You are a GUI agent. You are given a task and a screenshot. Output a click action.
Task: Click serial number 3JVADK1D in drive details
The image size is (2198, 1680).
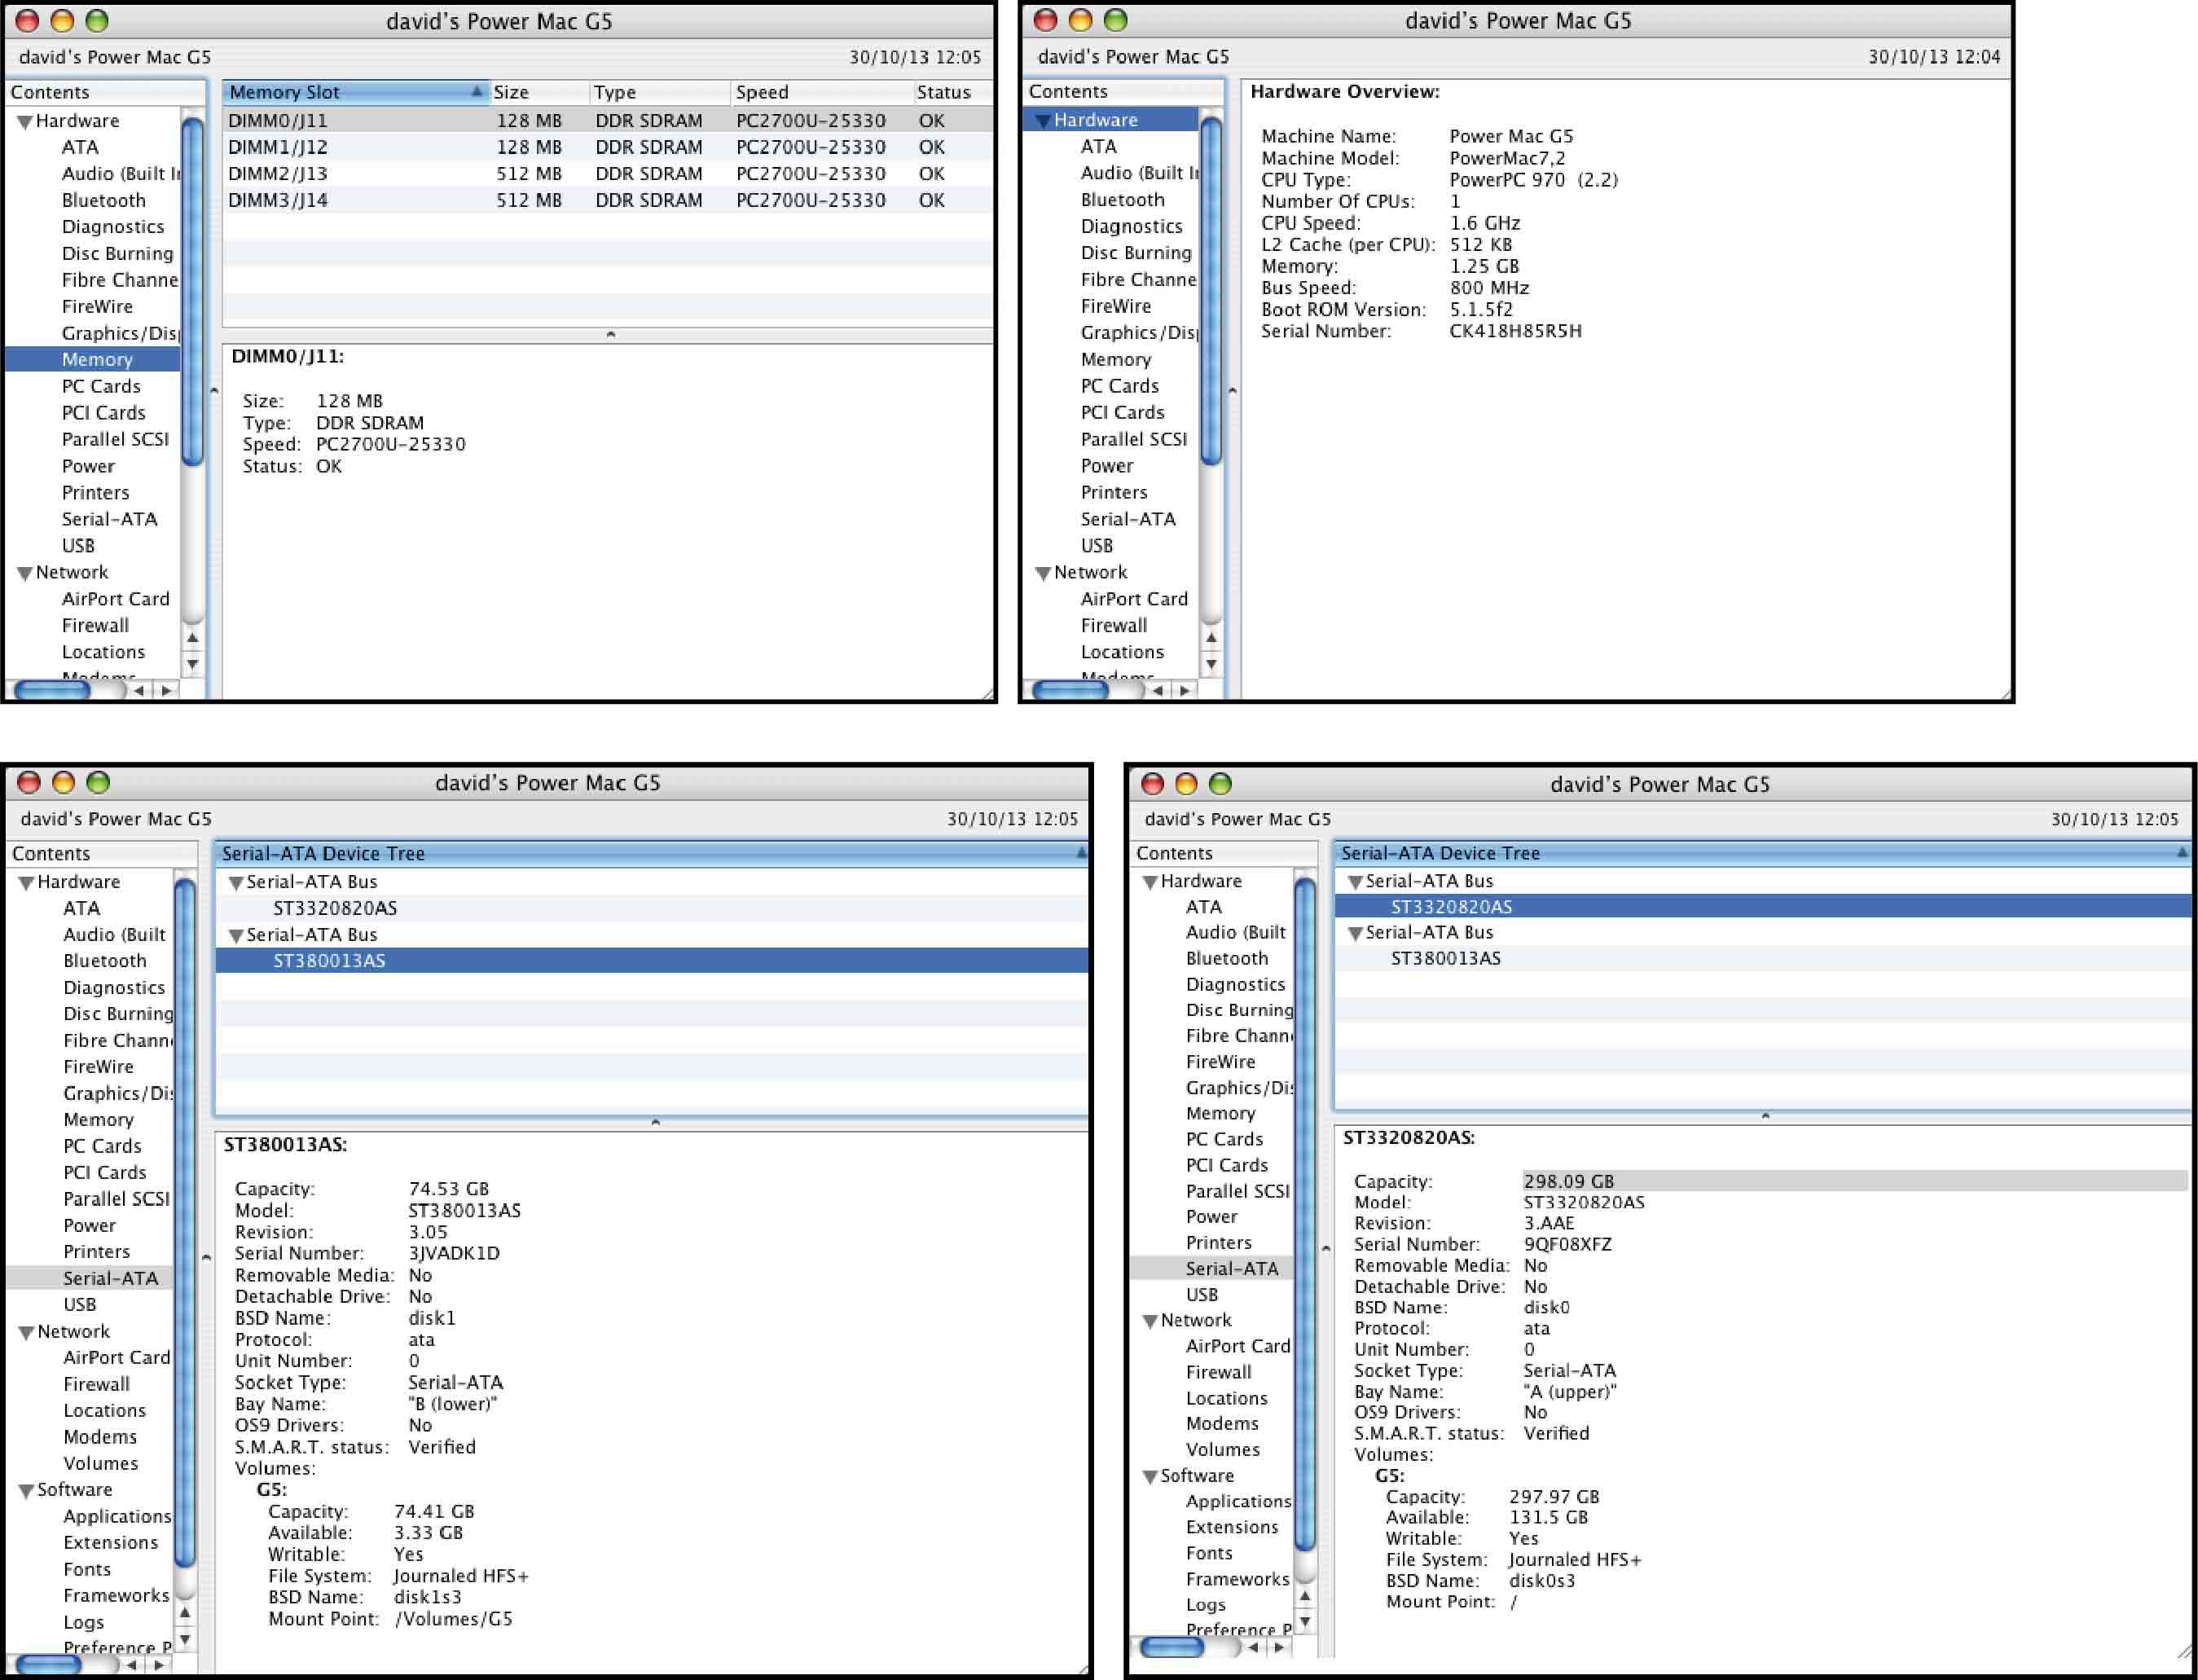coord(454,1253)
